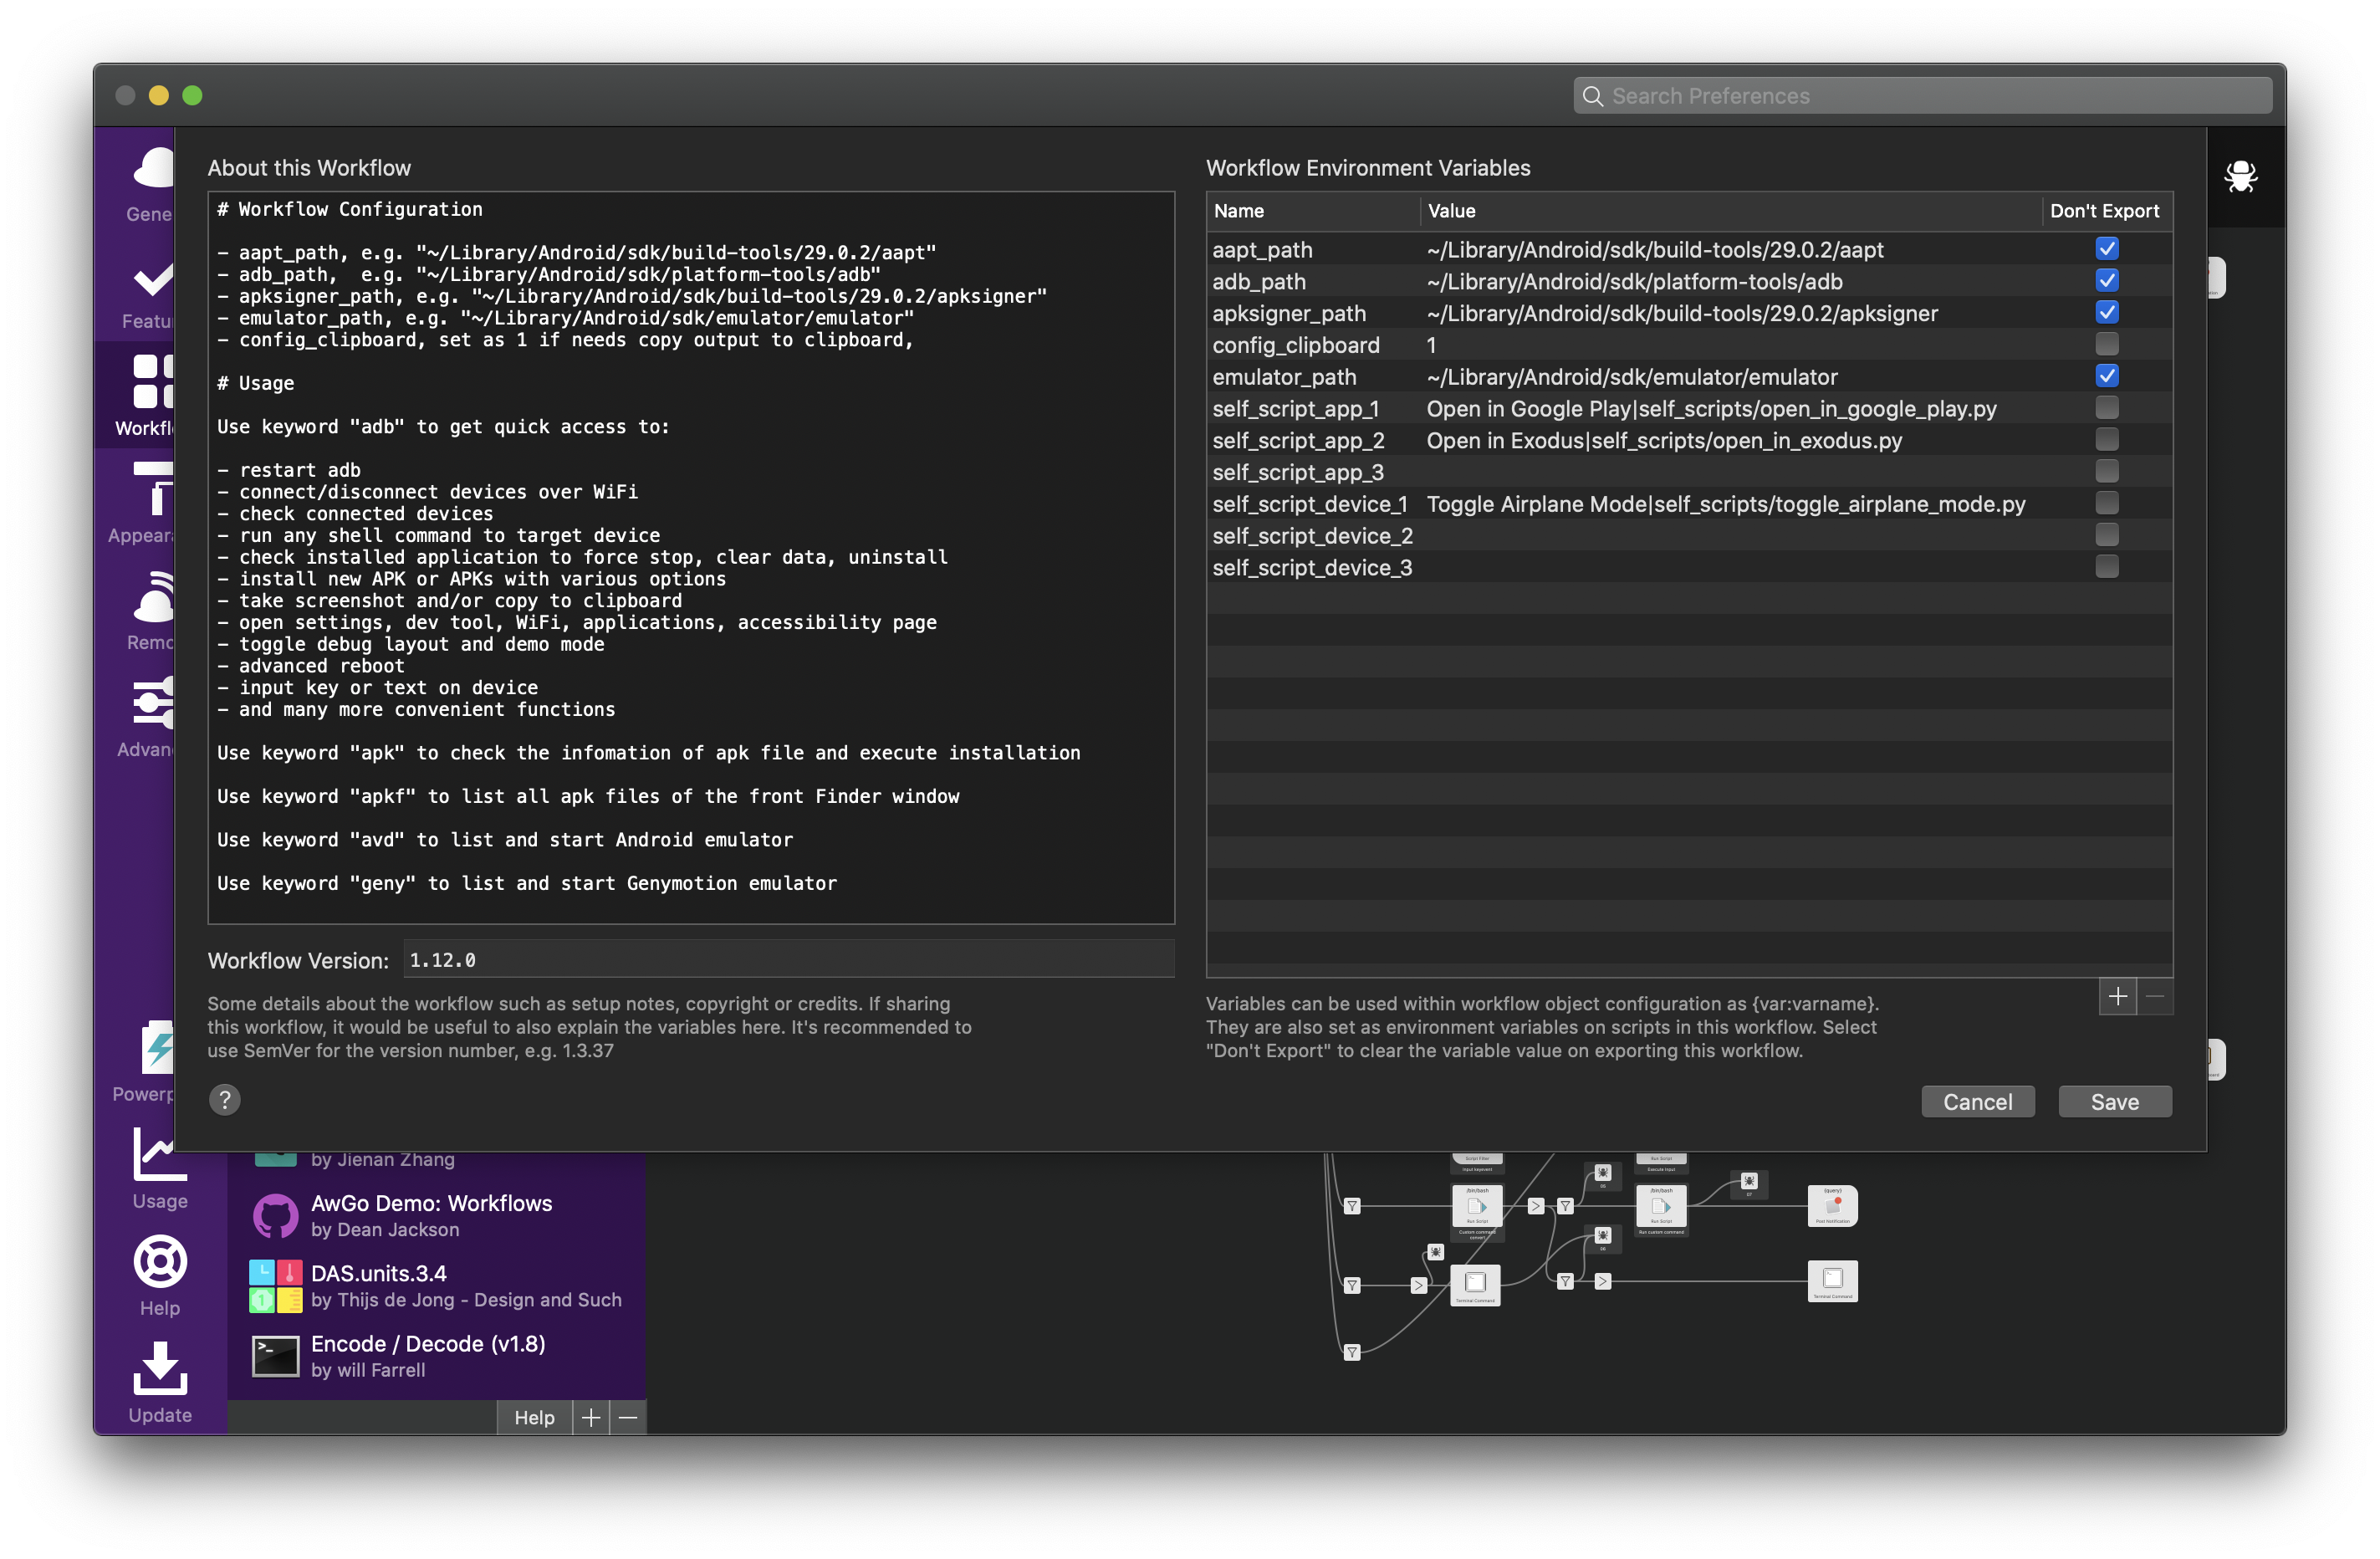Toggle Don't Export for emulator_path

coord(2106,376)
